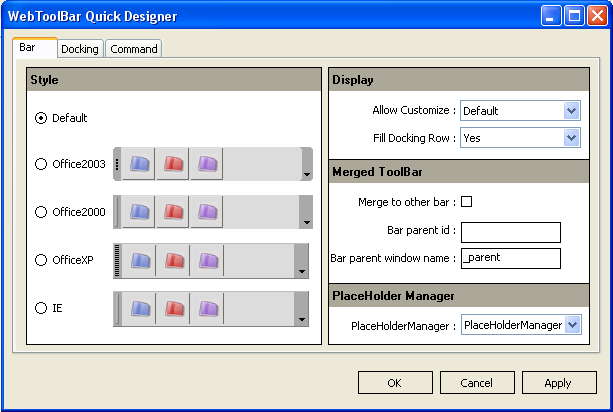This screenshot has height=412, width=613.
Task: Click the Apply button
Action: [558, 383]
